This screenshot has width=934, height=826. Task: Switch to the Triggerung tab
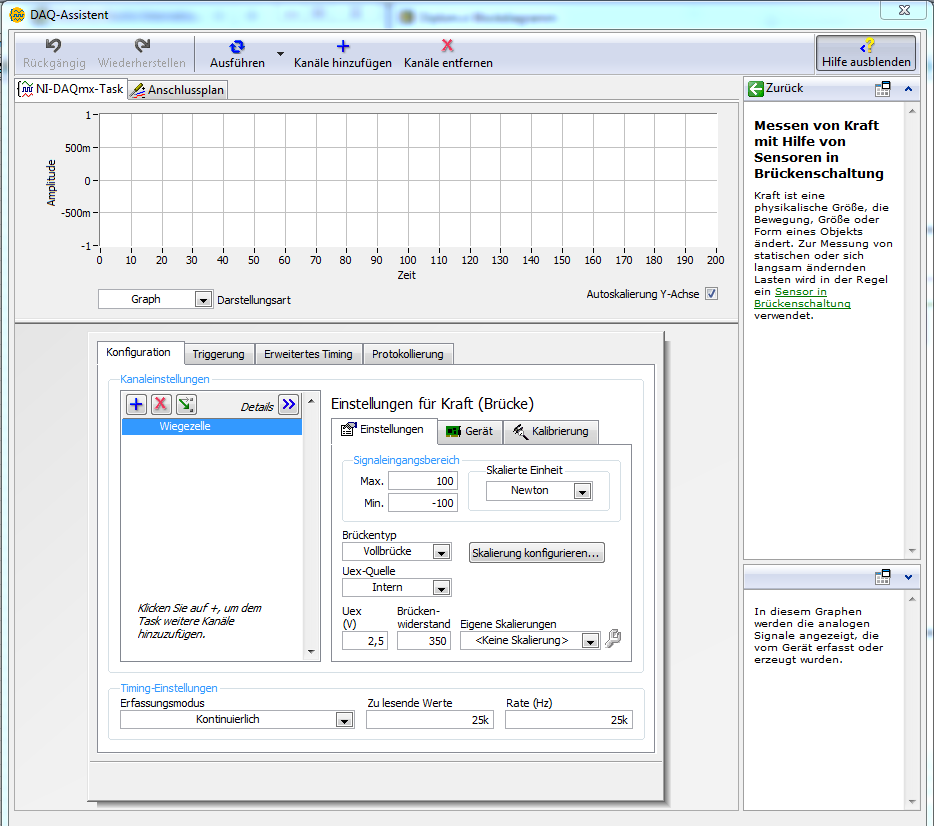tap(218, 354)
